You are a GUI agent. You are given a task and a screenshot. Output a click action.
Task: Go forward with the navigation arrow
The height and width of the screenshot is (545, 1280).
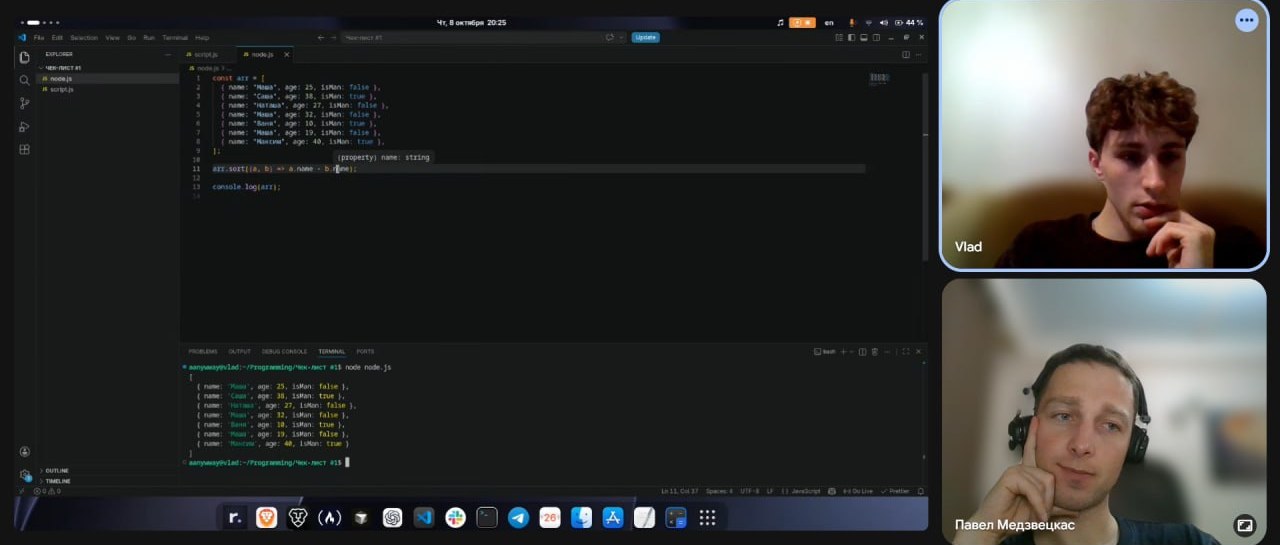click(x=332, y=37)
